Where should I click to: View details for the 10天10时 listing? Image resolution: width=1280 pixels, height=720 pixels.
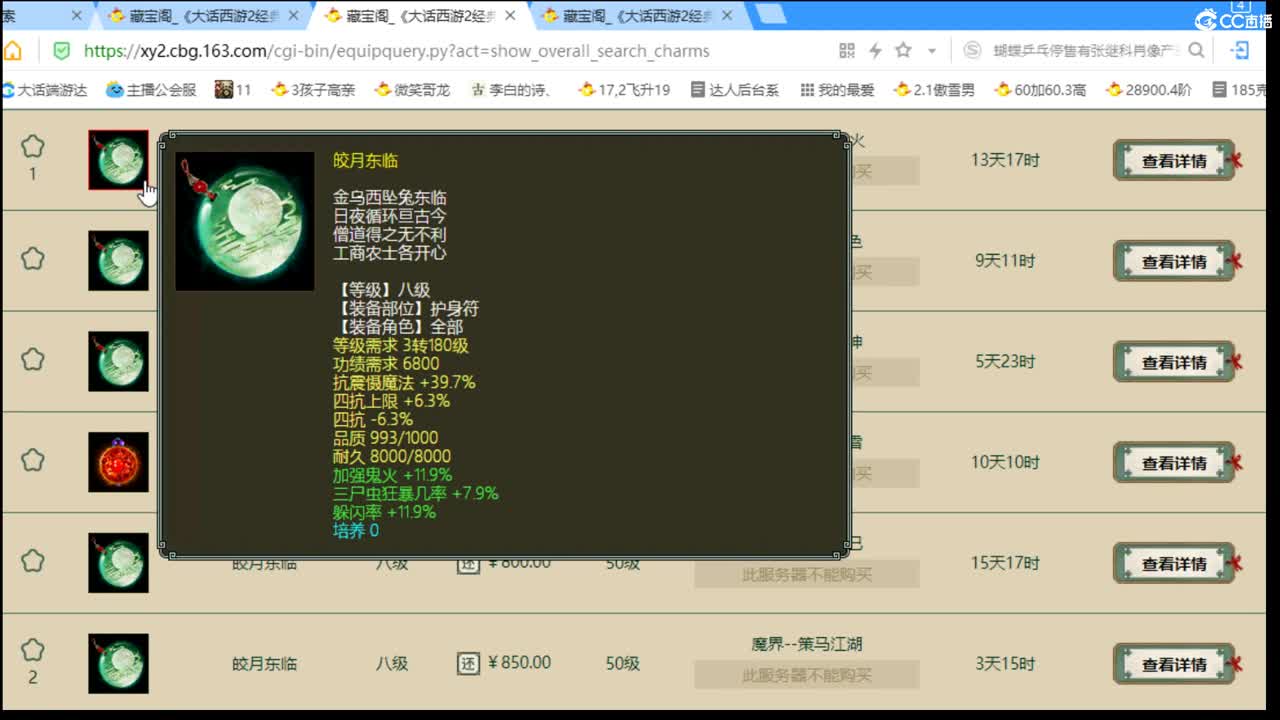1174,464
